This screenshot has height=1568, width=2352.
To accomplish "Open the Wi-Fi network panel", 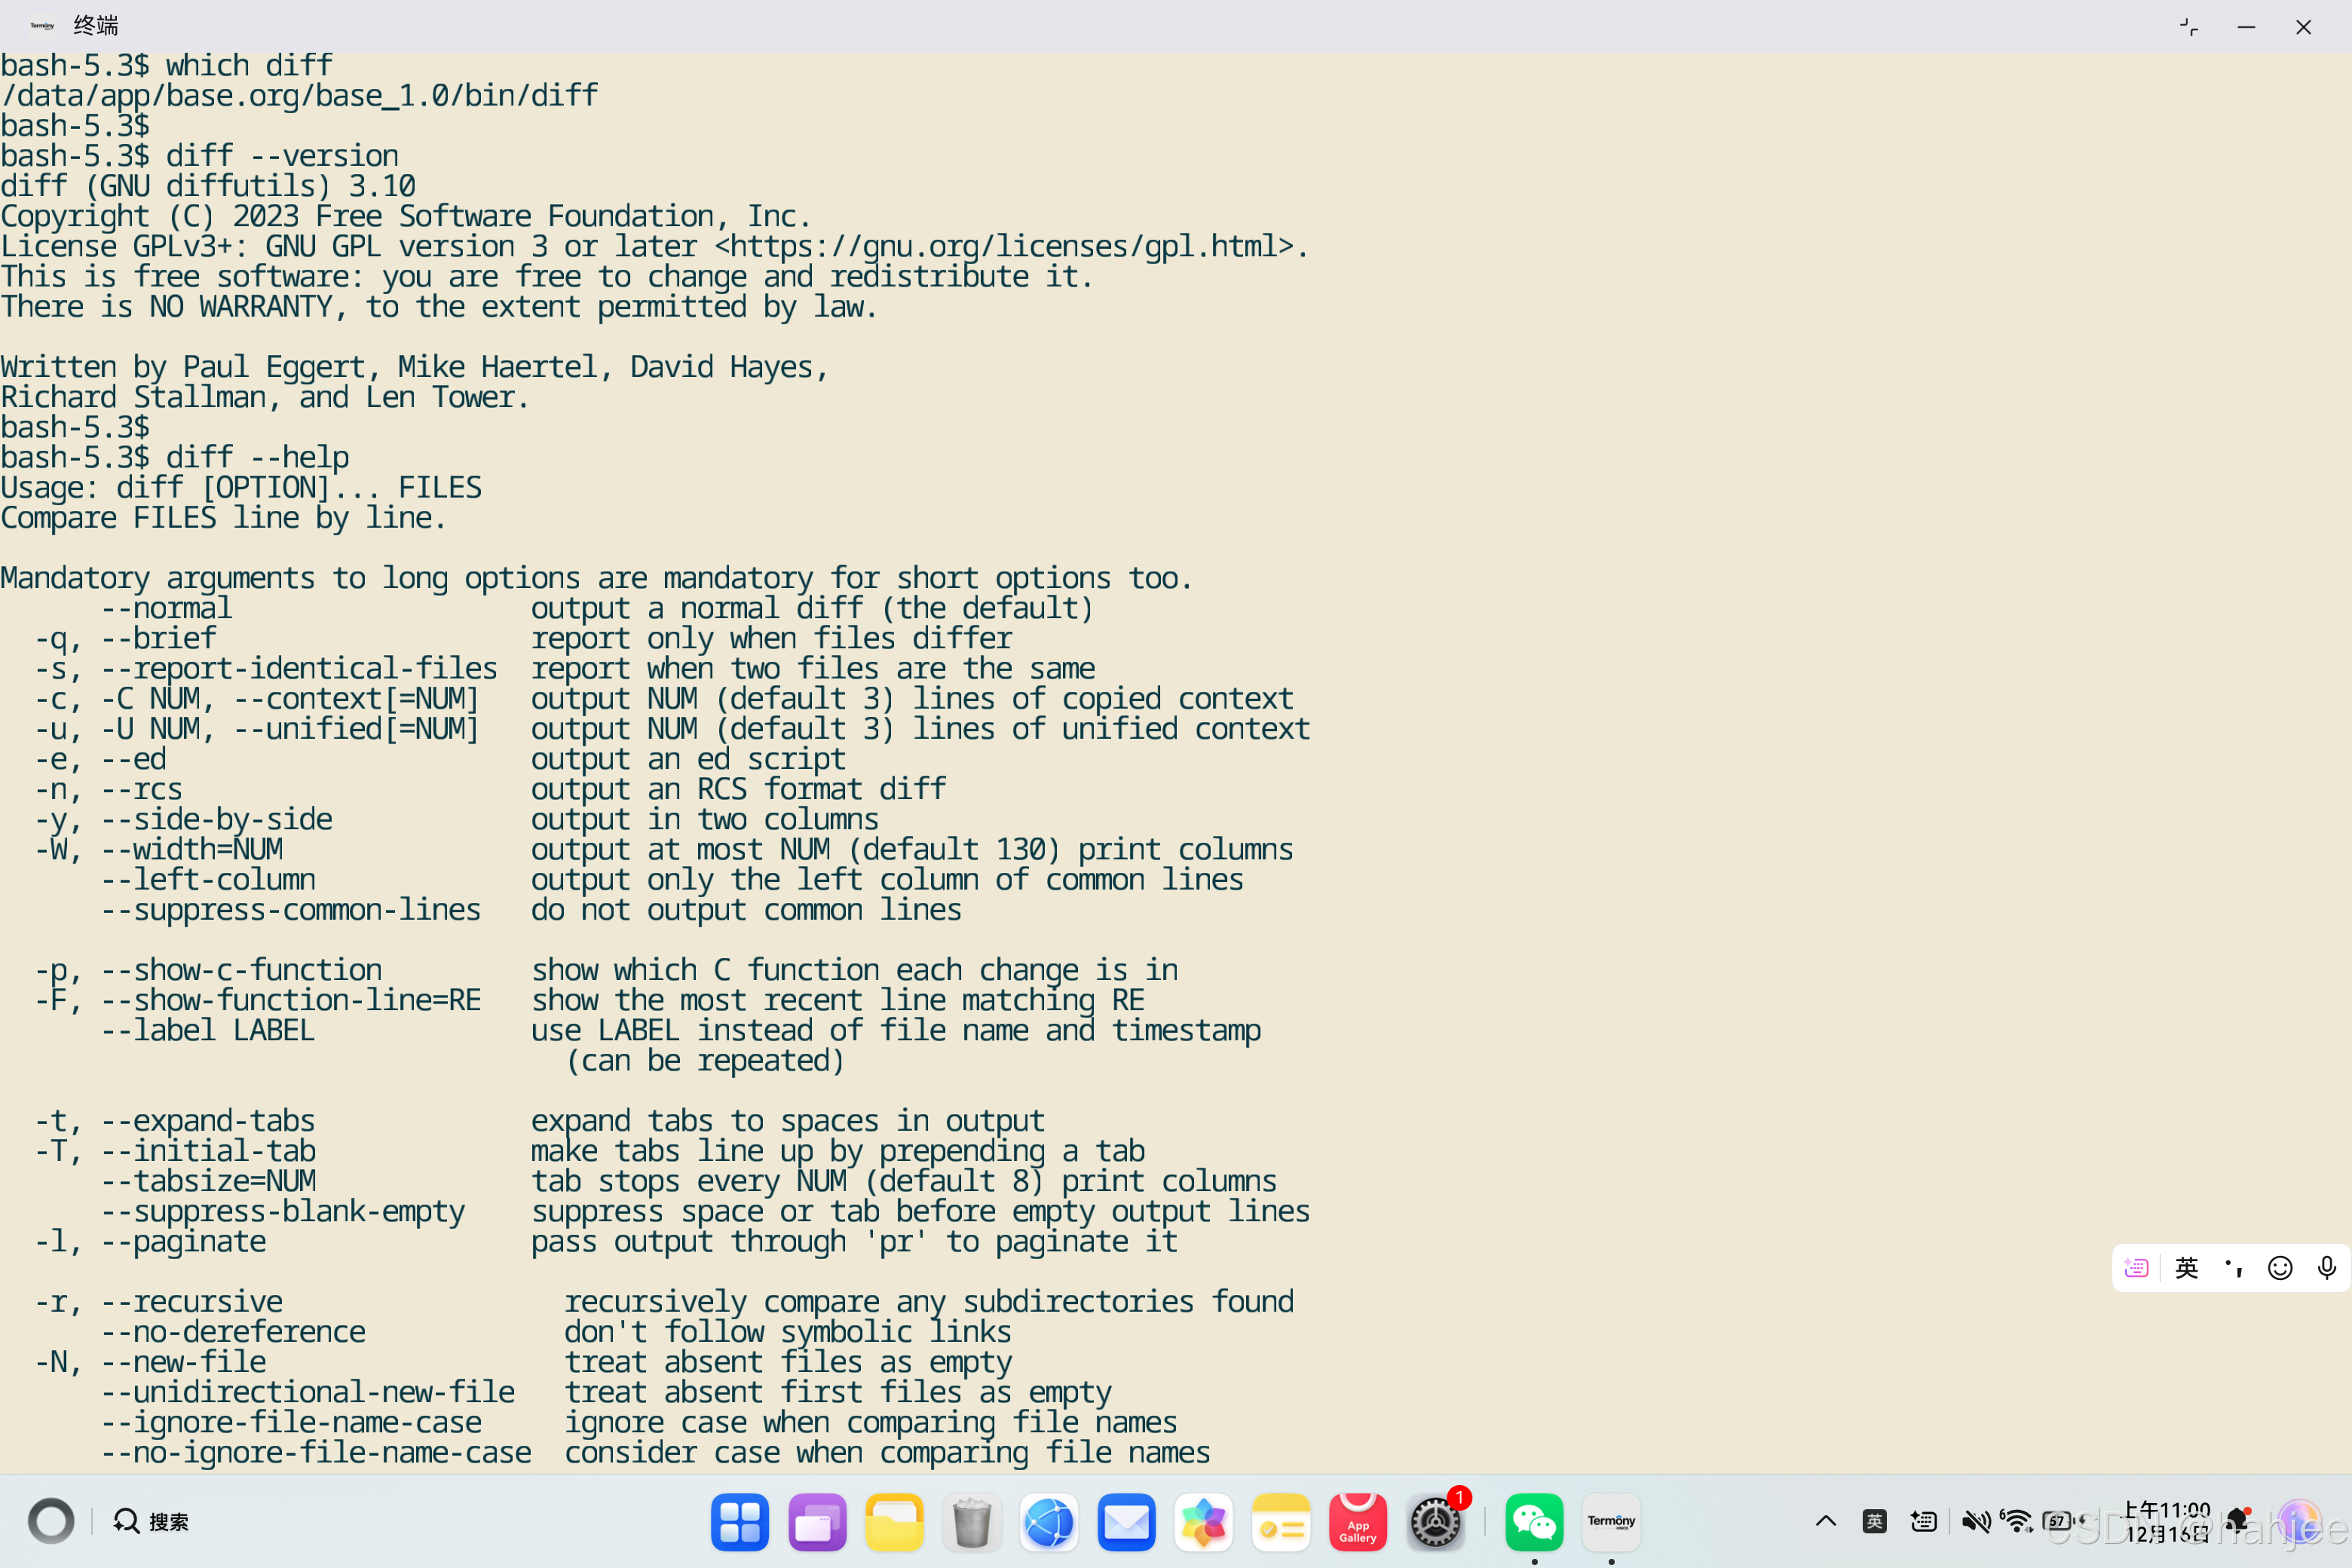I will point(2016,1521).
